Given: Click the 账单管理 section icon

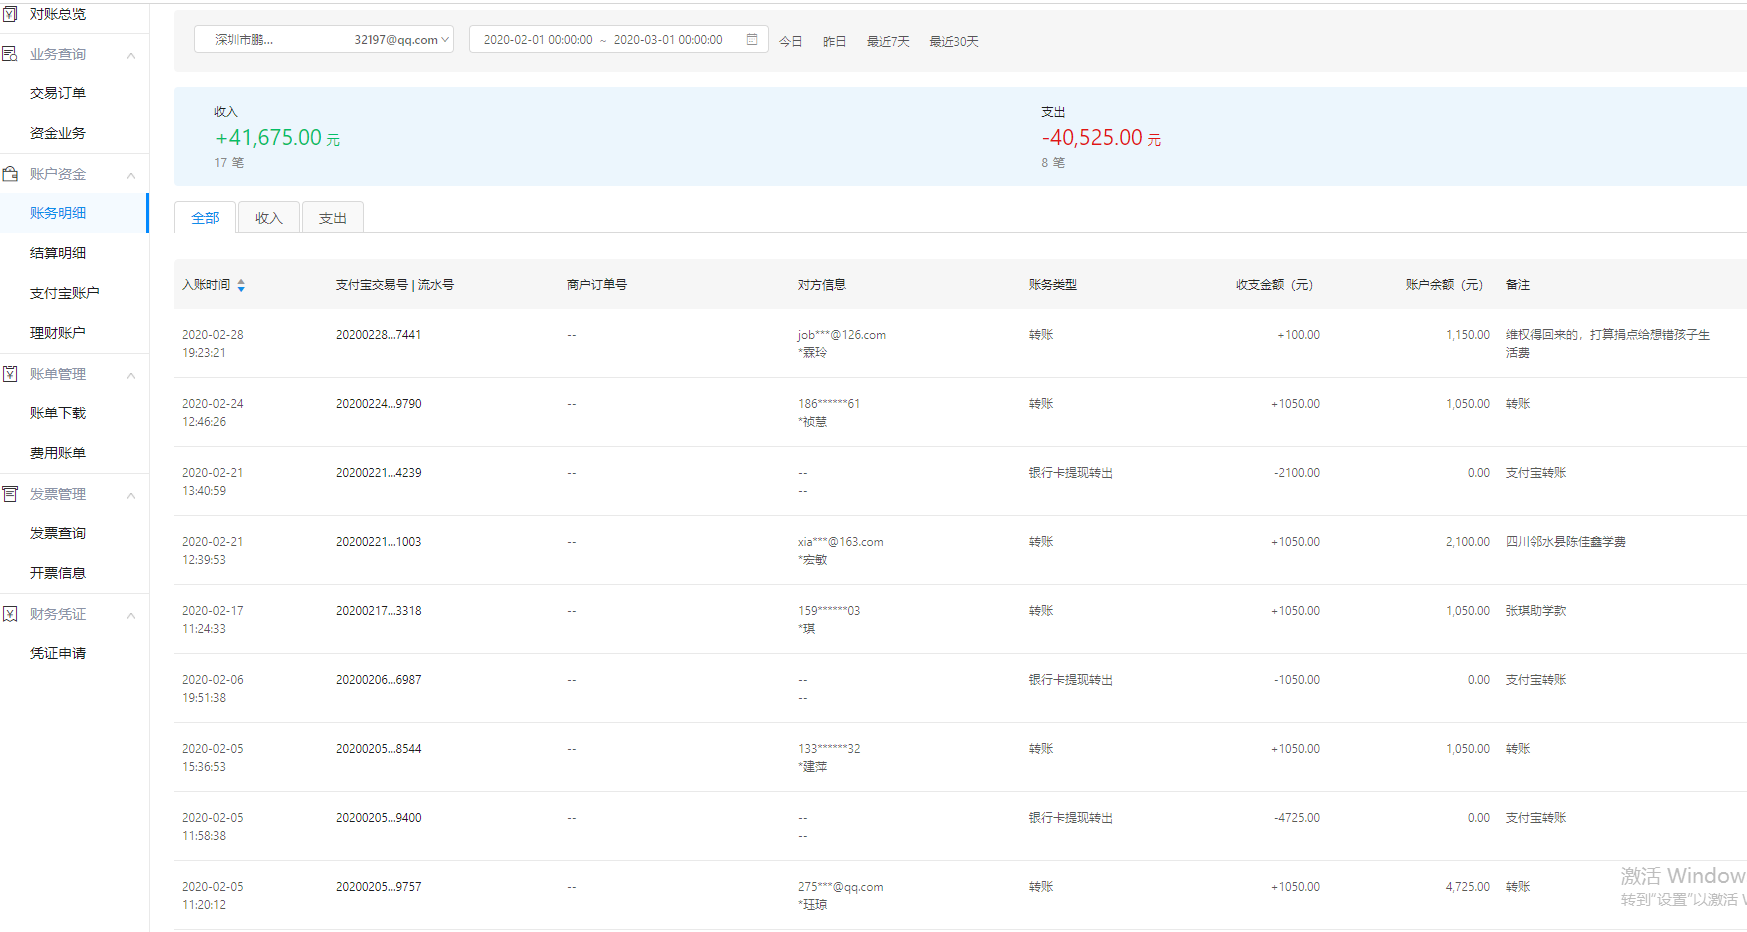Looking at the screenshot, I should pyautogui.click(x=10, y=374).
